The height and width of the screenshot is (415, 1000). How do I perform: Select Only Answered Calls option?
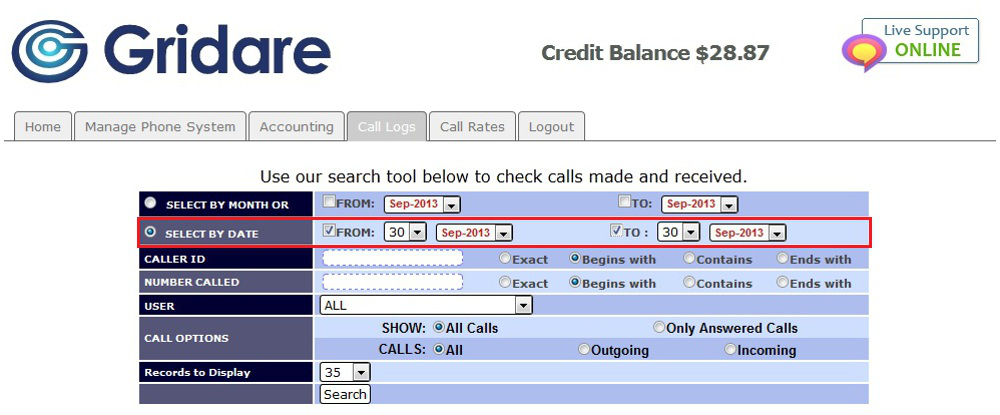(659, 327)
